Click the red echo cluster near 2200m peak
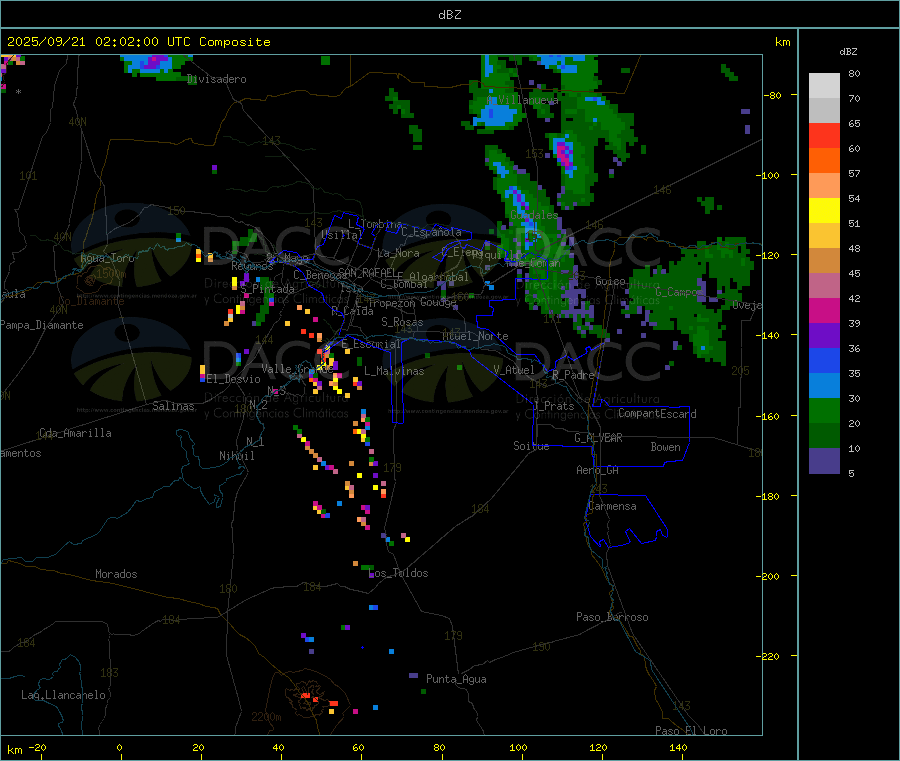This screenshot has width=900, height=761. pyautogui.click(x=319, y=700)
